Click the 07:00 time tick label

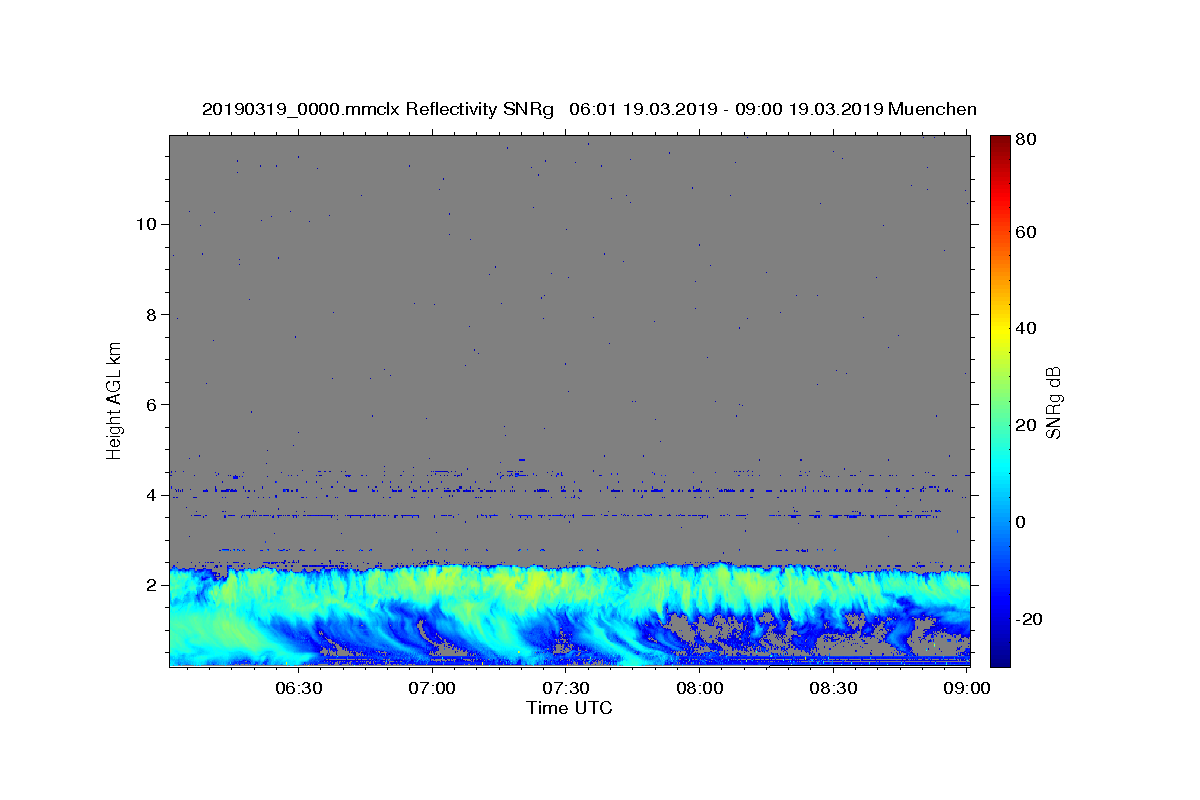[433, 688]
